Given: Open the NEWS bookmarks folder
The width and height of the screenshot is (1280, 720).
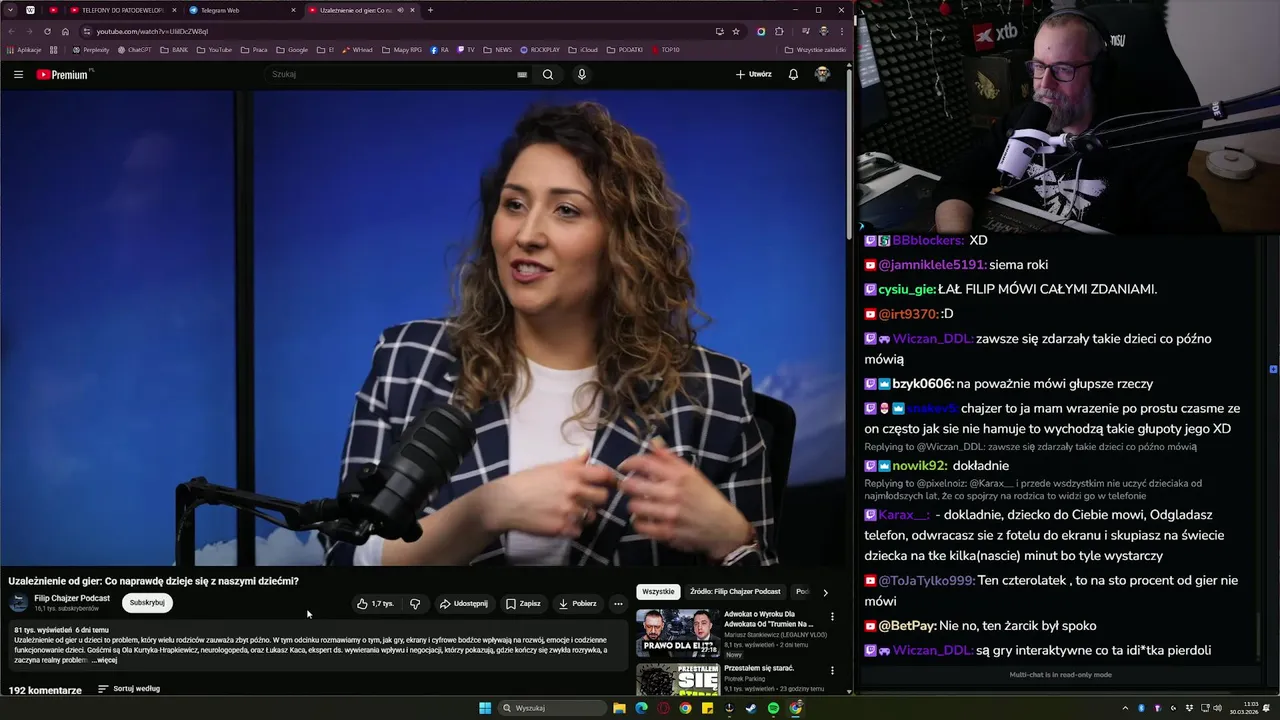Looking at the screenshot, I should (497, 49).
